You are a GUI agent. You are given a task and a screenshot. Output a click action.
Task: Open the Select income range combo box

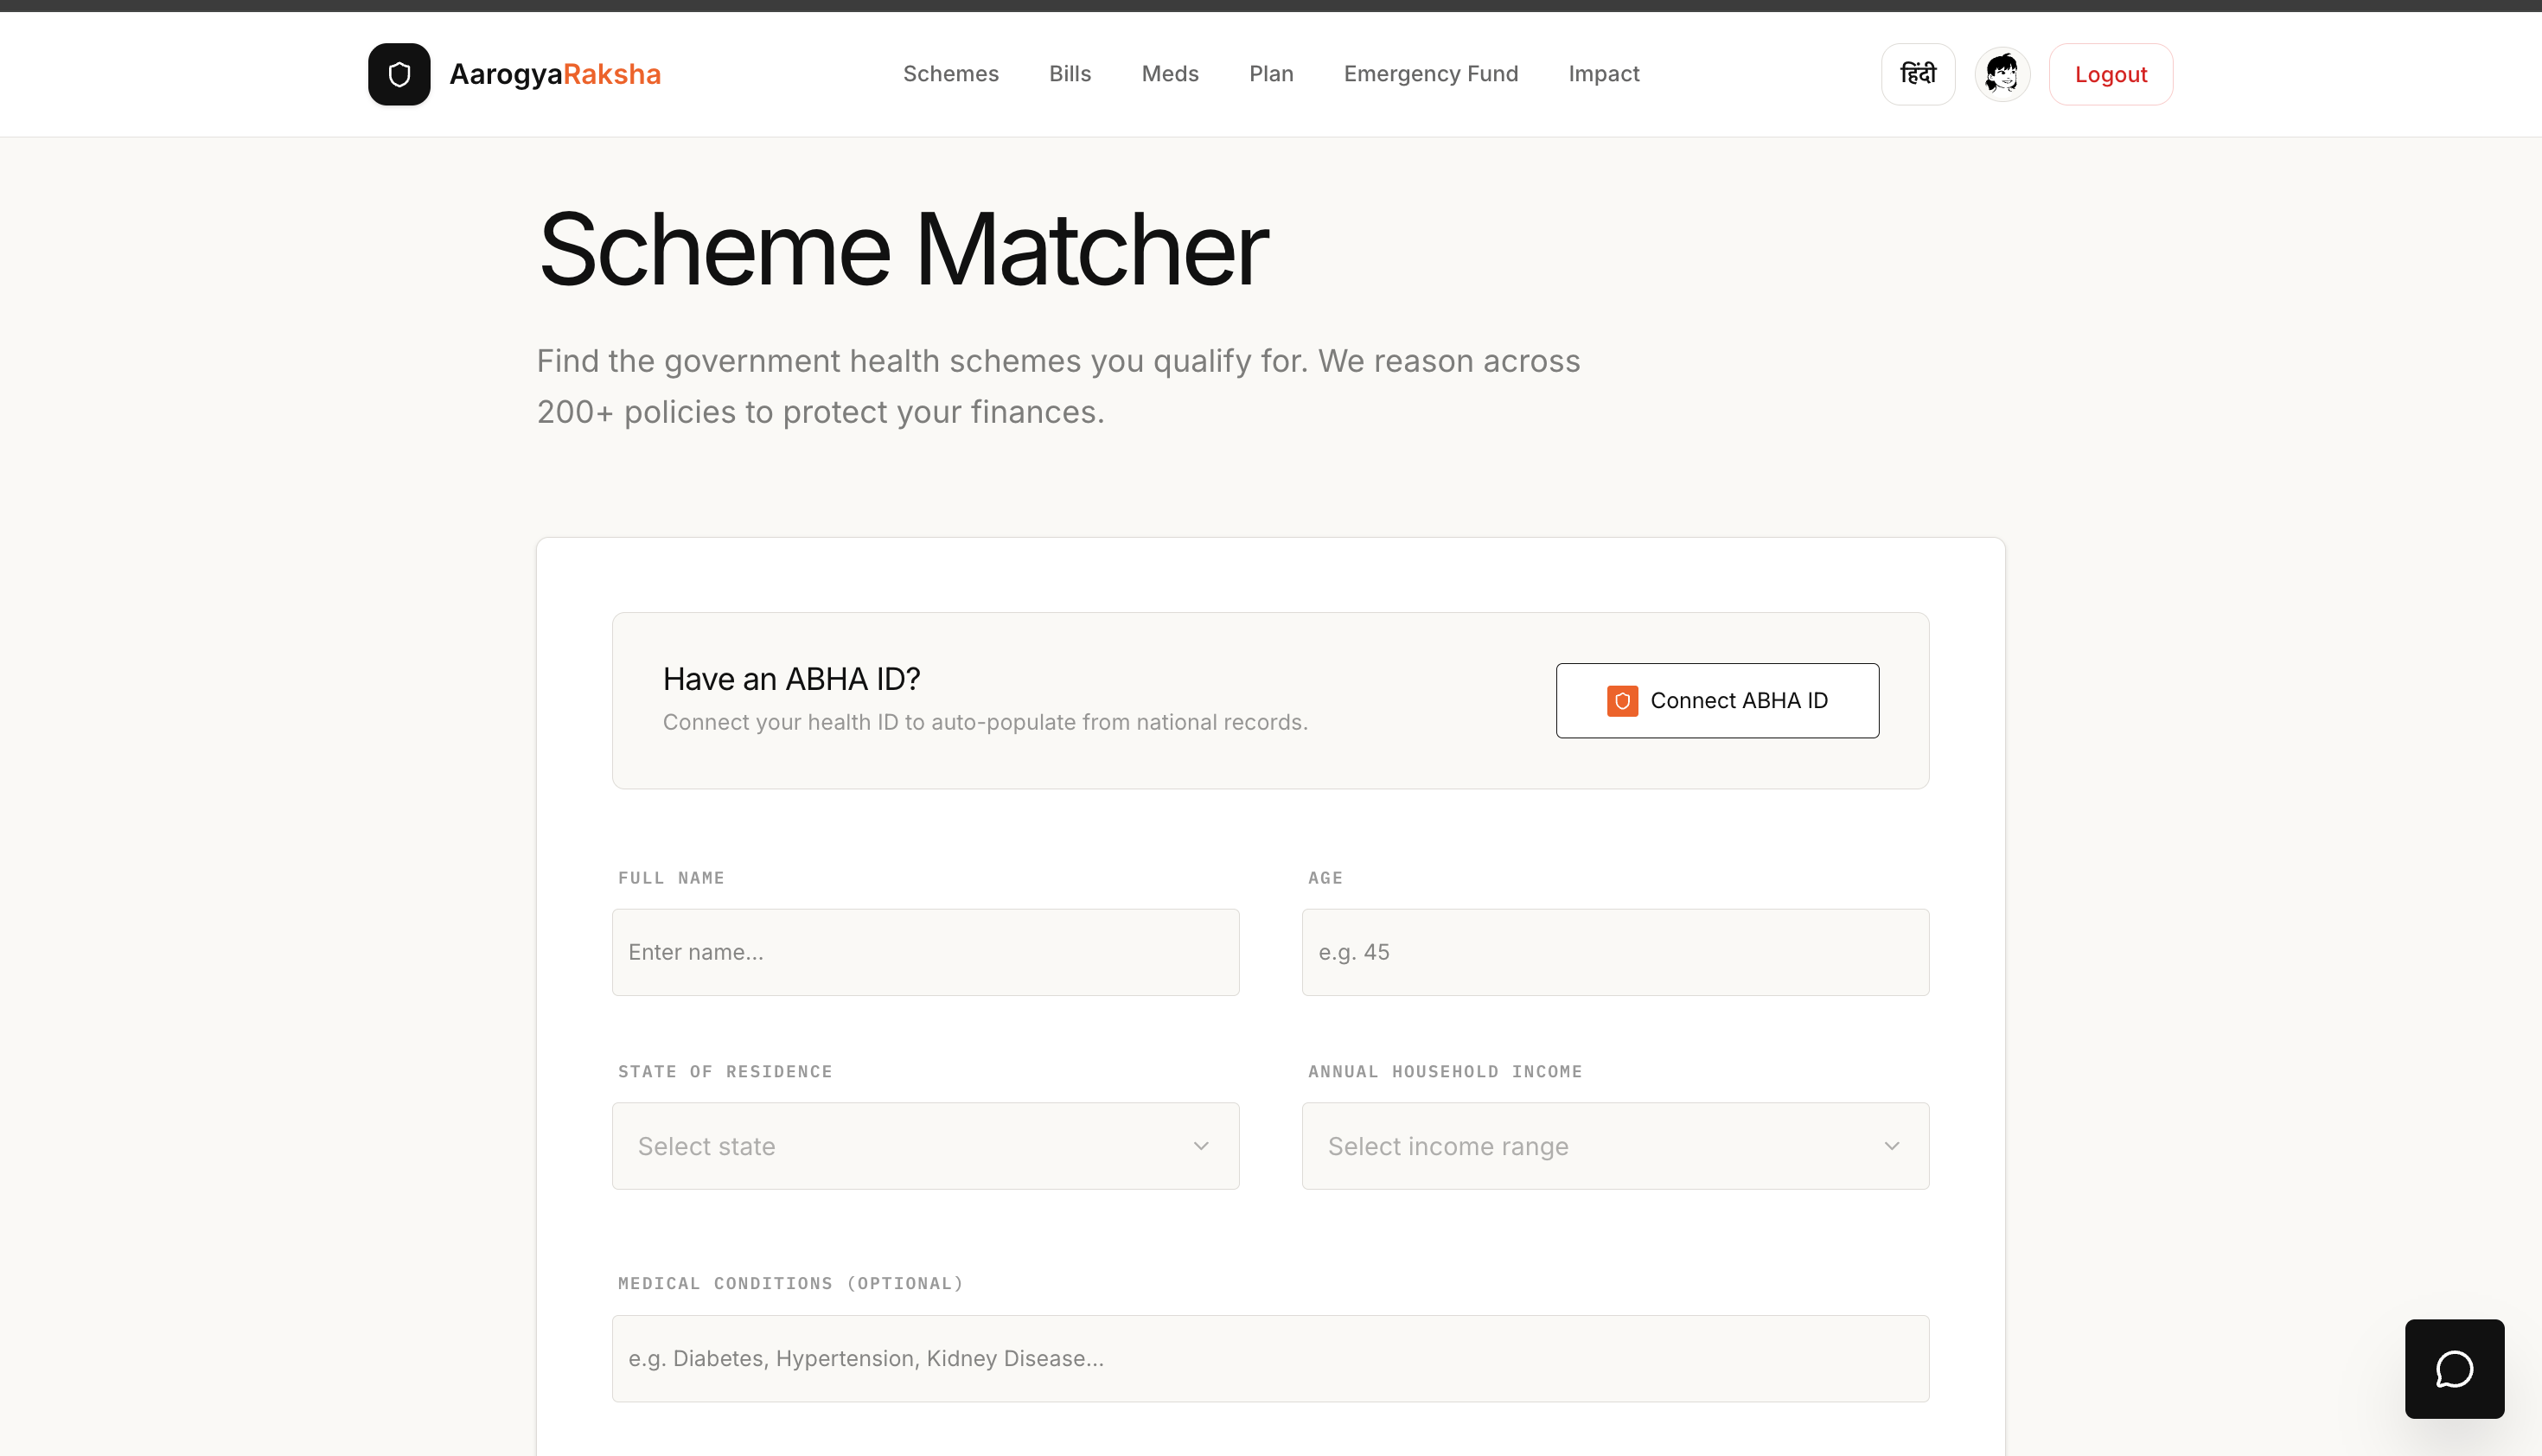(x=1590, y=1146)
